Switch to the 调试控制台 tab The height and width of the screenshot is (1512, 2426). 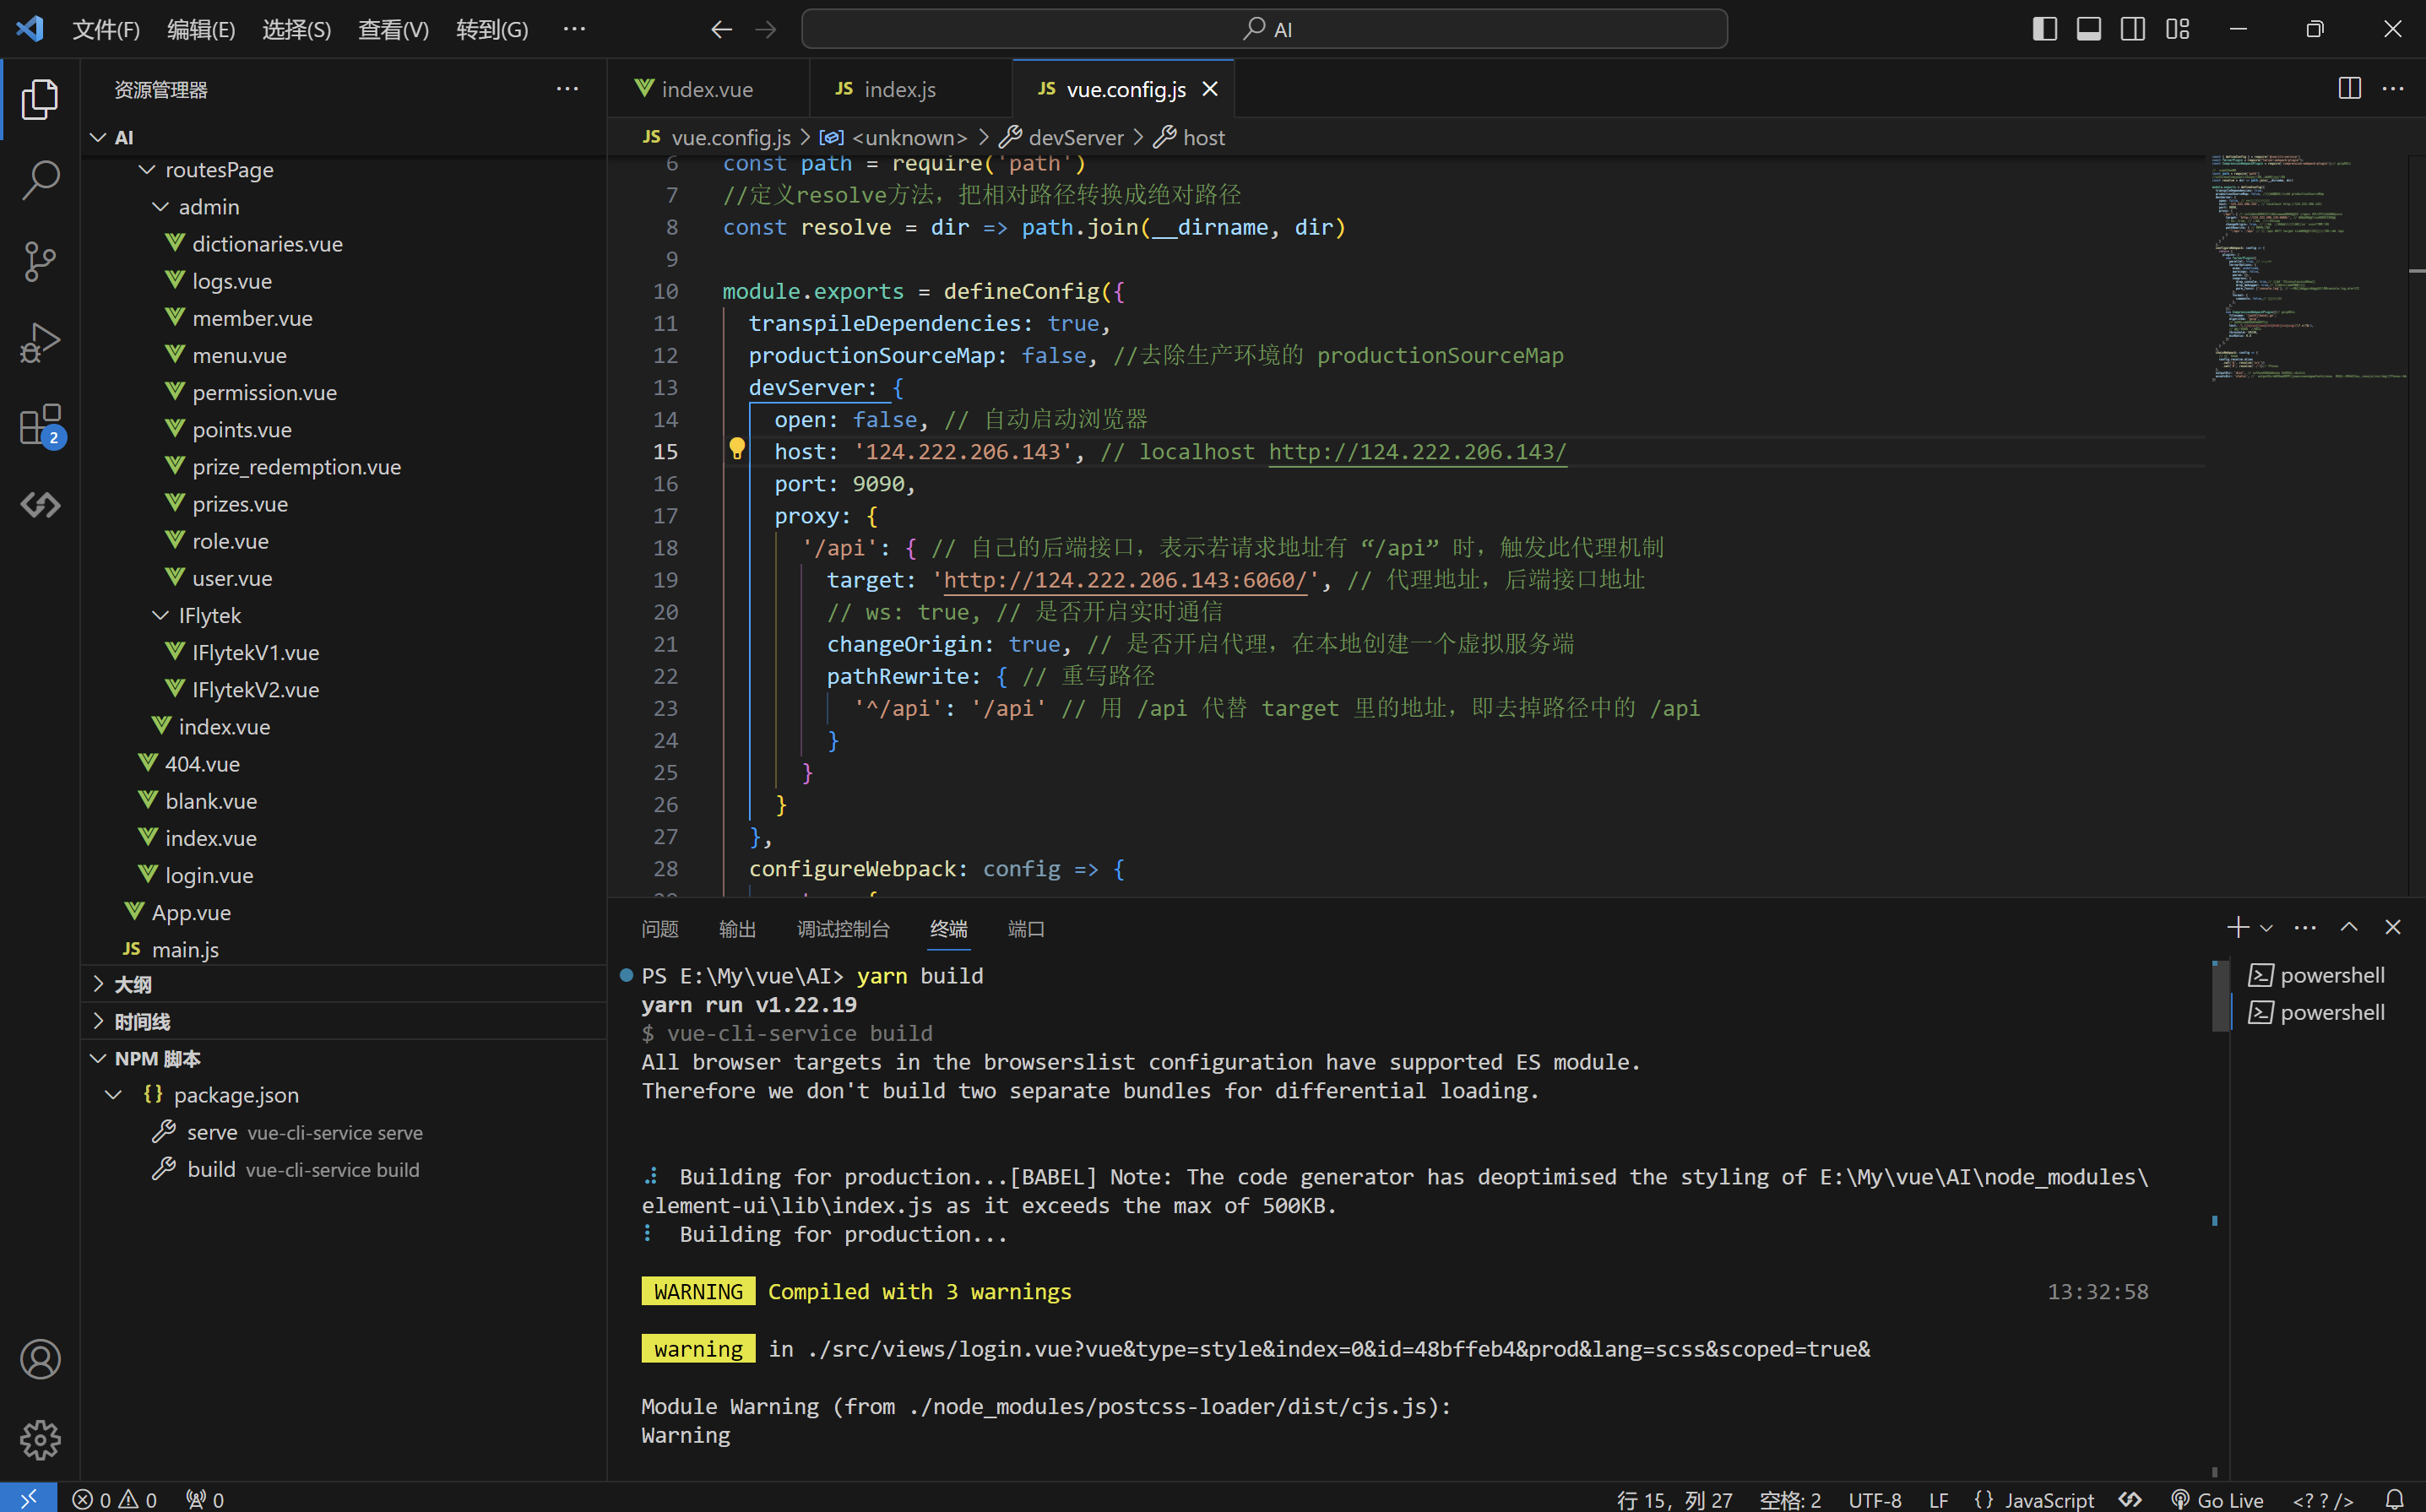(x=843, y=929)
